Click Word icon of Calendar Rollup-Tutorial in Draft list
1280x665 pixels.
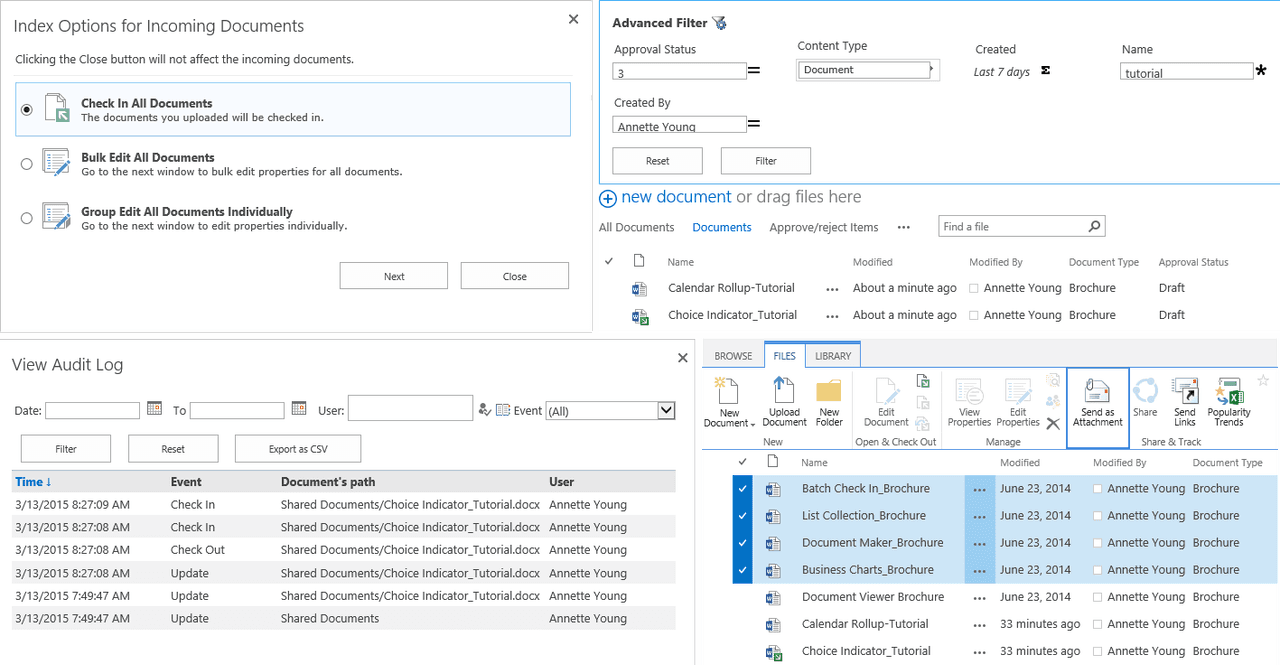tap(640, 289)
